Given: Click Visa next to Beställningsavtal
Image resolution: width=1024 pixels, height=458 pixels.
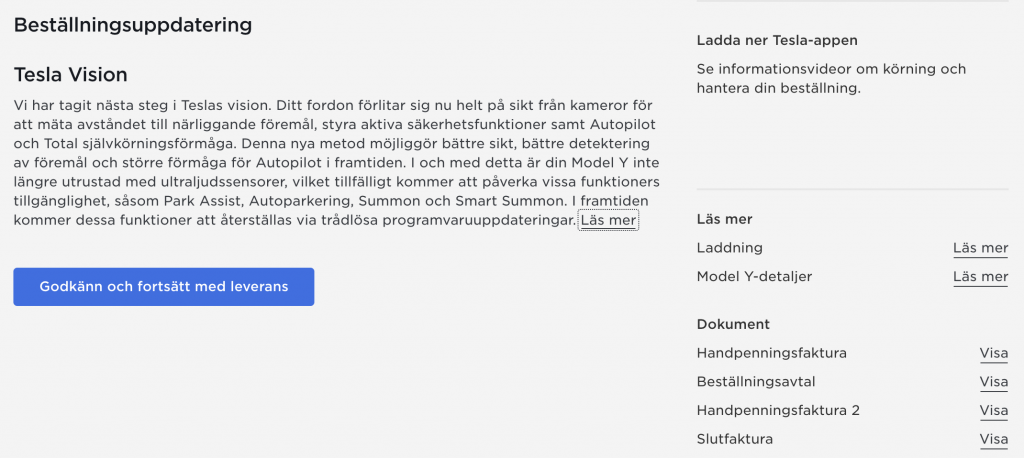Looking at the screenshot, I should click(x=993, y=382).
